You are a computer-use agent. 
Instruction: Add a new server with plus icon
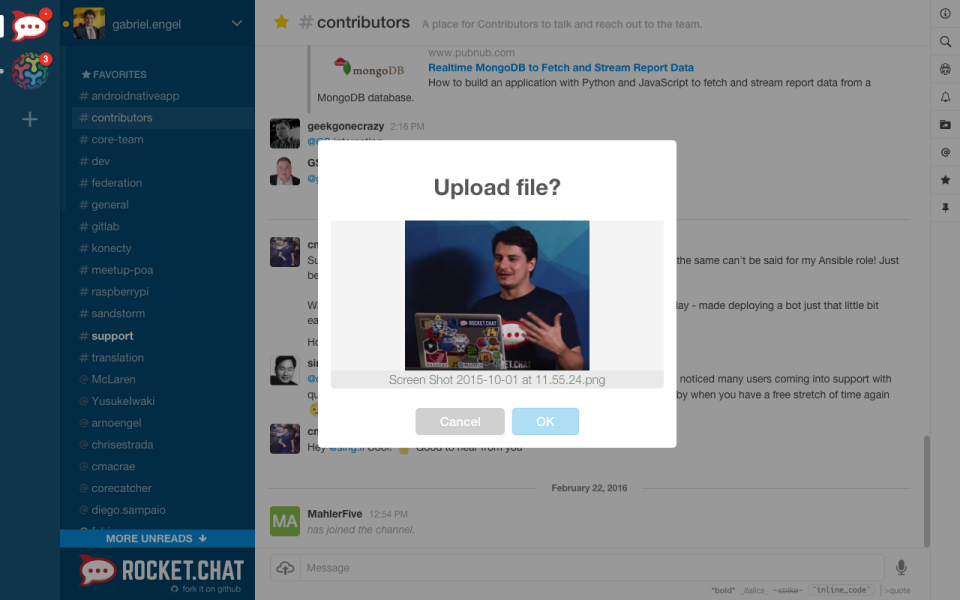(30, 119)
